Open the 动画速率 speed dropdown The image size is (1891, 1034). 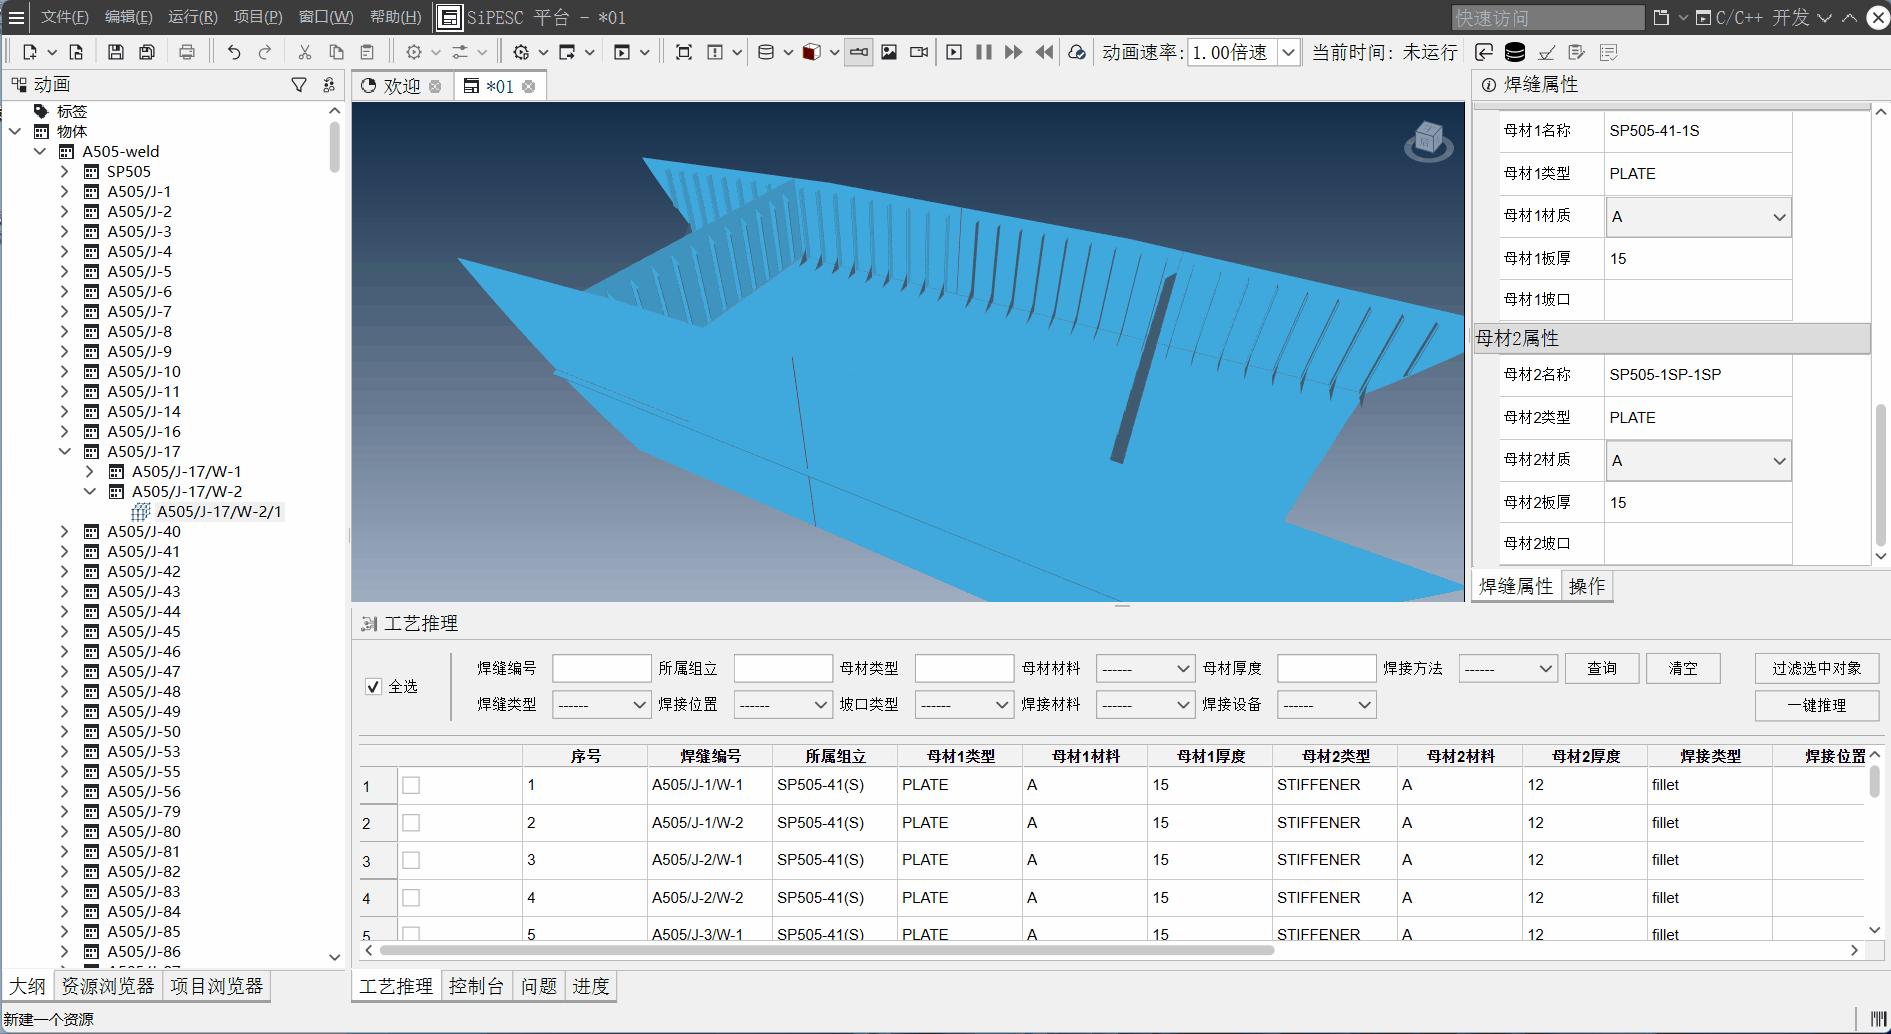point(1288,52)
